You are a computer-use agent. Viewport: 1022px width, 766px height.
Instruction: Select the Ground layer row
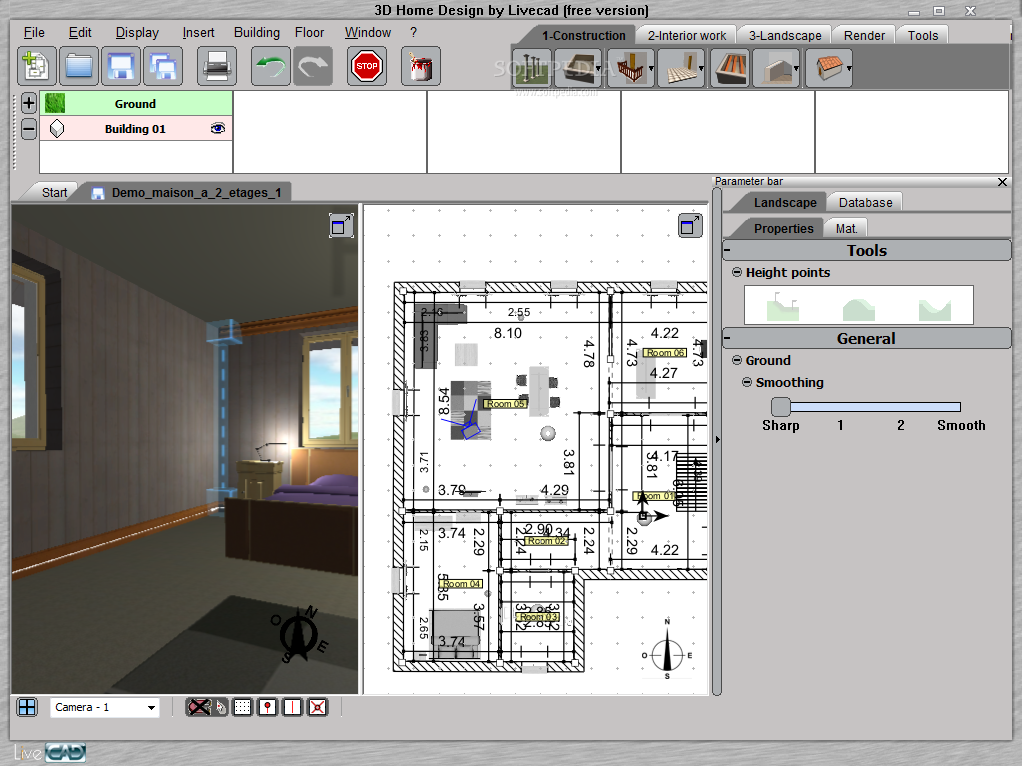pyautogui.click(x=136, y=104)
